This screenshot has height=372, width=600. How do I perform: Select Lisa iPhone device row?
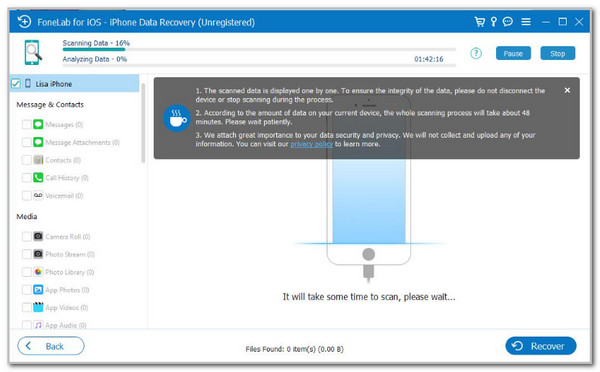[x=74, y=83]
